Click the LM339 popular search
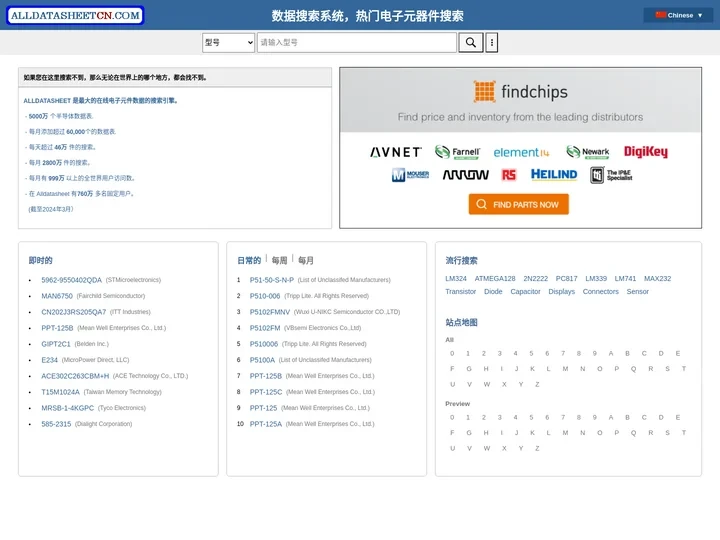720x540 pixels. point(596,279)
